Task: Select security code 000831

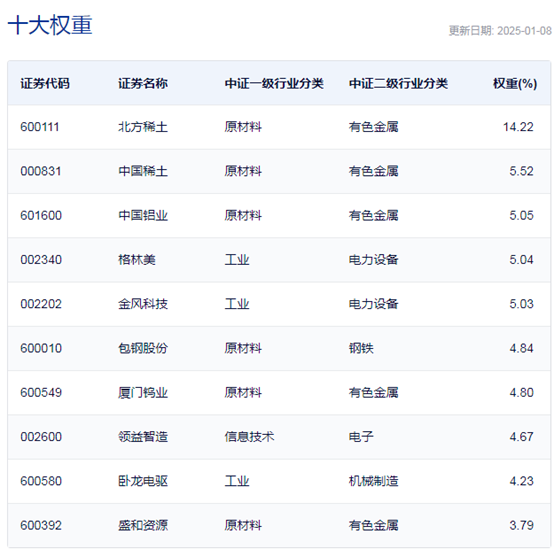Action: (41, 171)
